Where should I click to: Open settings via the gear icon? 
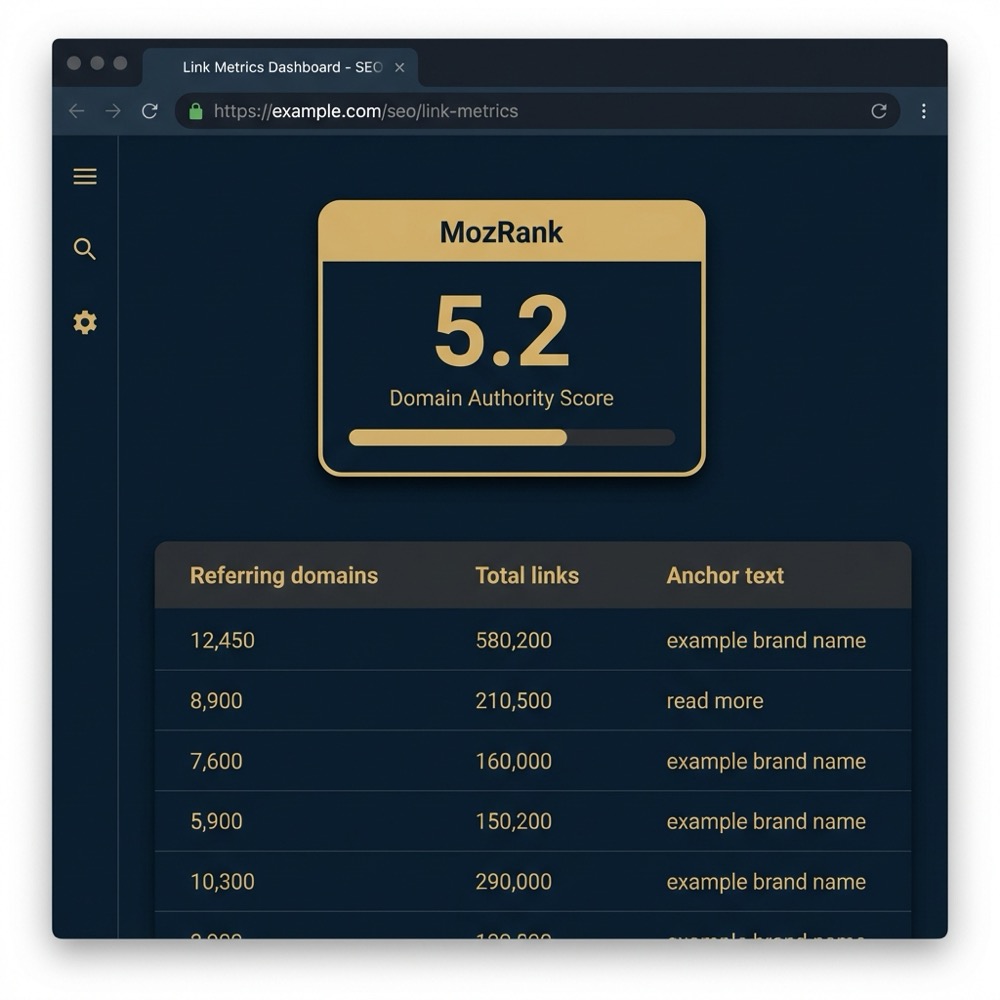(85, 322)
